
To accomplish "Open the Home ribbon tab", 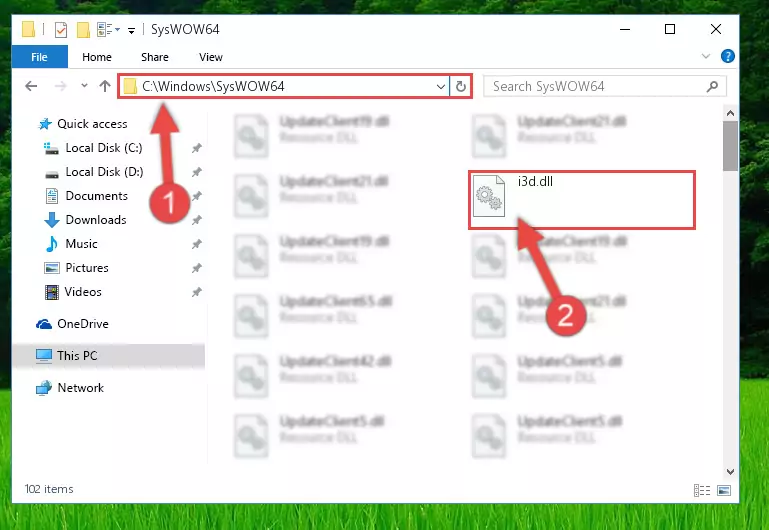I will pos(97,57).
